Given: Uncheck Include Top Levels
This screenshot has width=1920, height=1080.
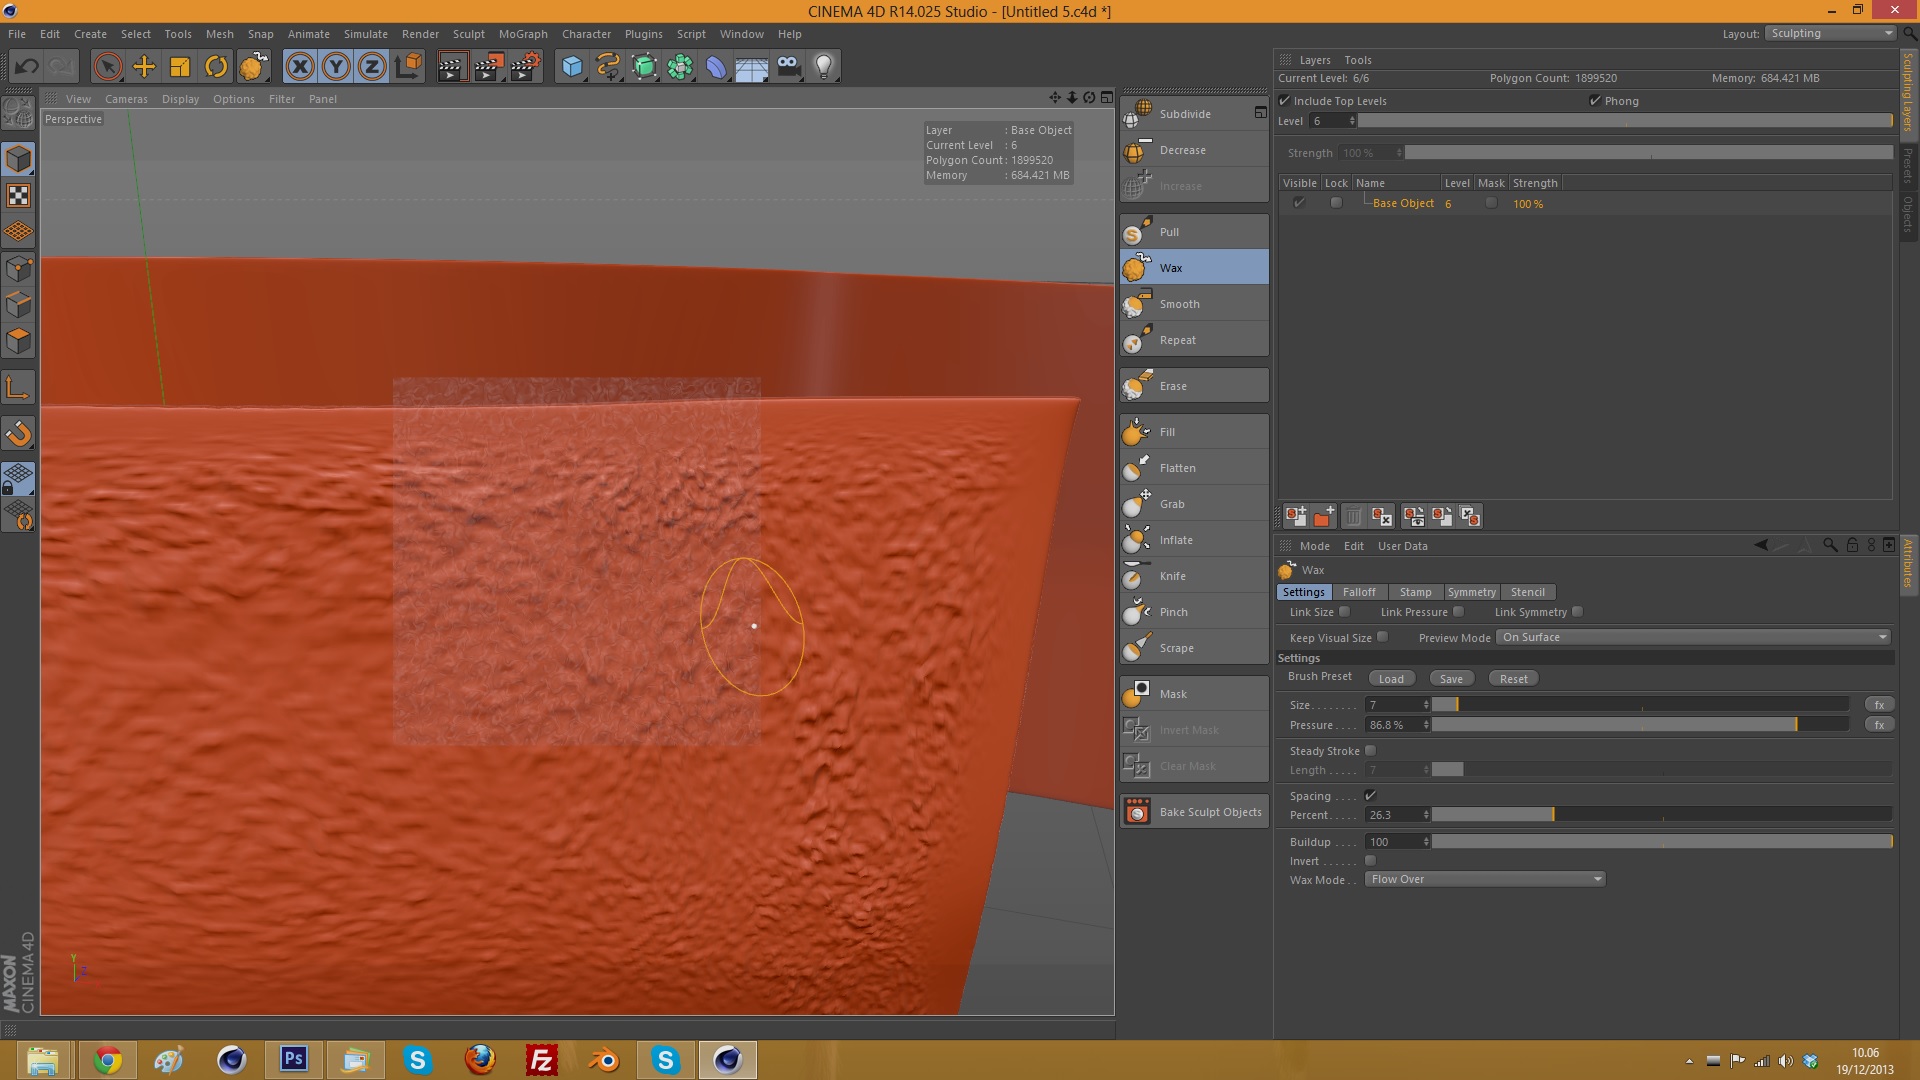Looking at the screenshot, I should tap(1285, 101).
